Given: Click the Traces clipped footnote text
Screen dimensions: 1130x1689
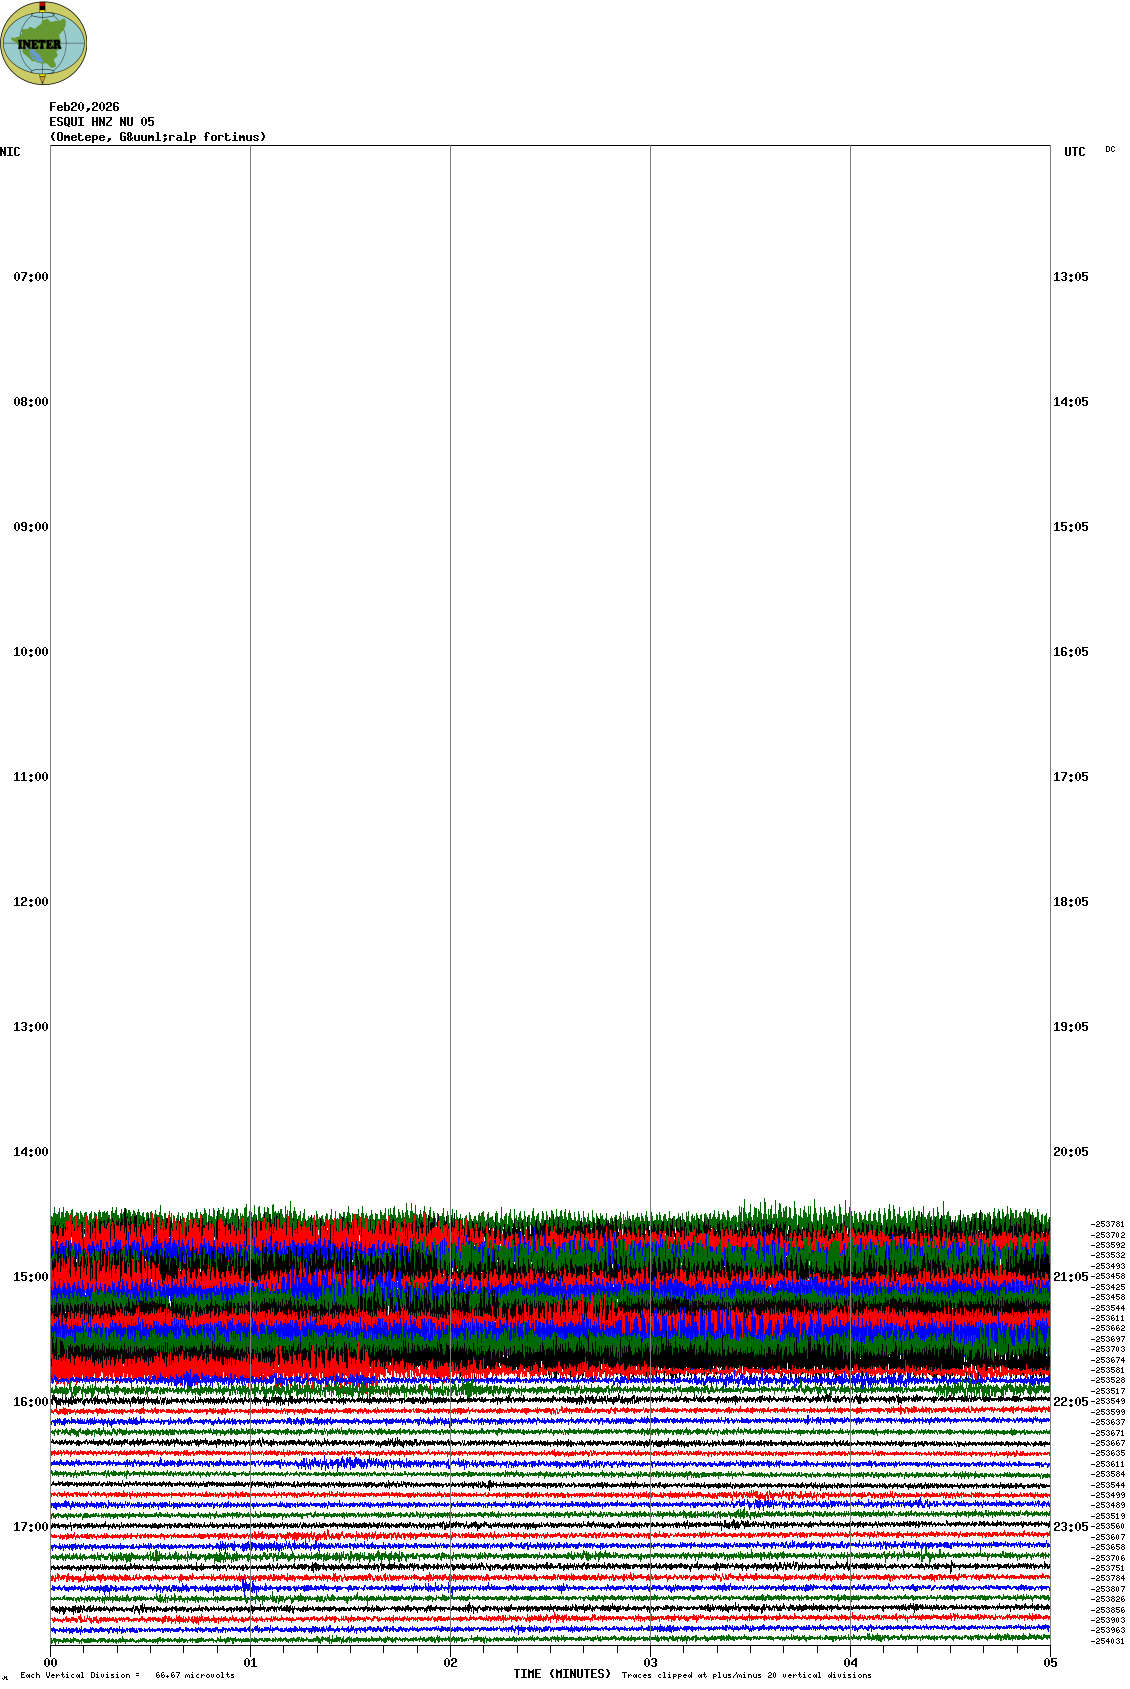Looking at the screenshot, I should (x=746, y=1675).
